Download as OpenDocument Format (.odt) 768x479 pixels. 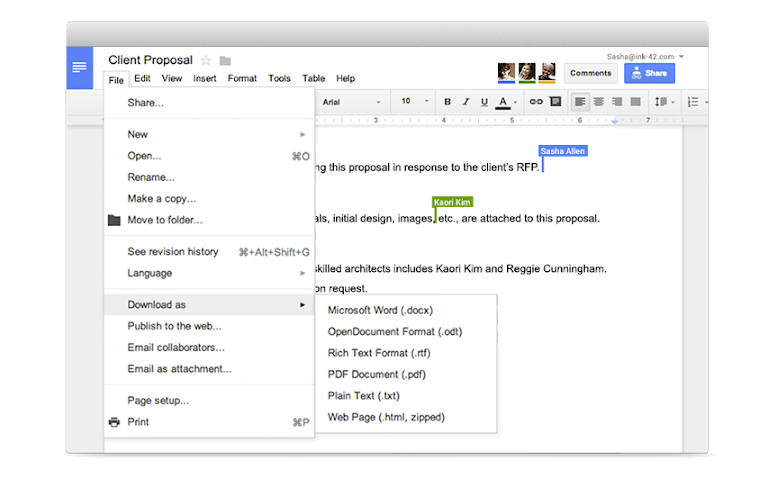[x=406, y=332]
